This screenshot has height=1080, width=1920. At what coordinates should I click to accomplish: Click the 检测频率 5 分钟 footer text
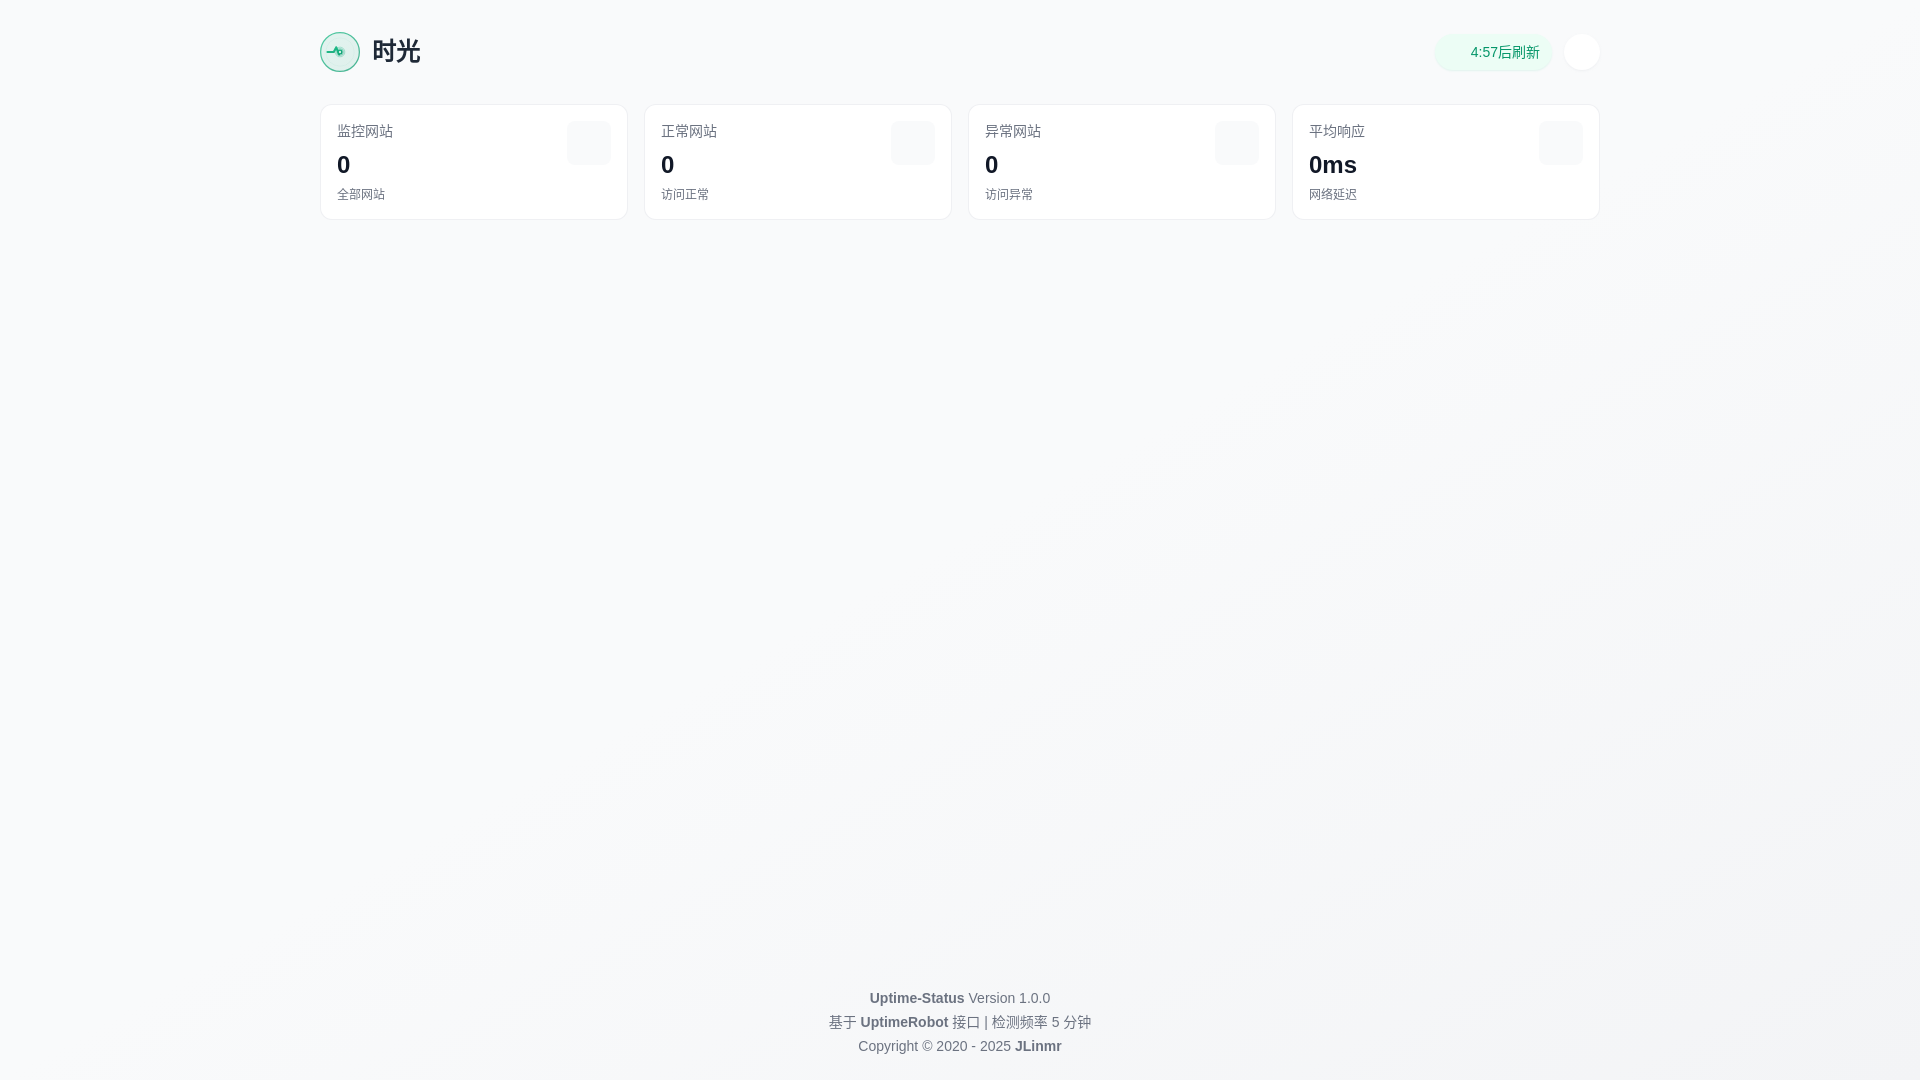coord(1041,1022)
